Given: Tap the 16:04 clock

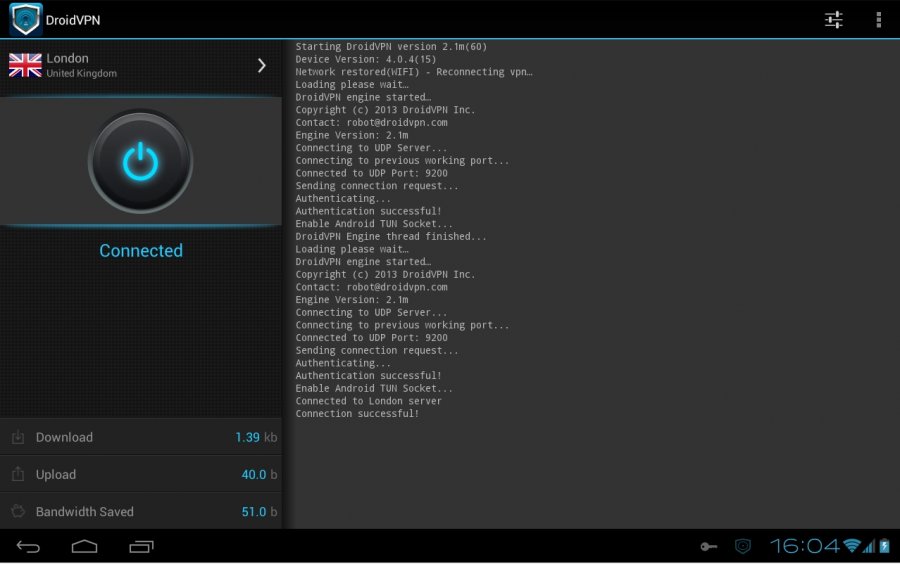Looking at the screenshot, I should pyautogui.click(x=804, y=546).
